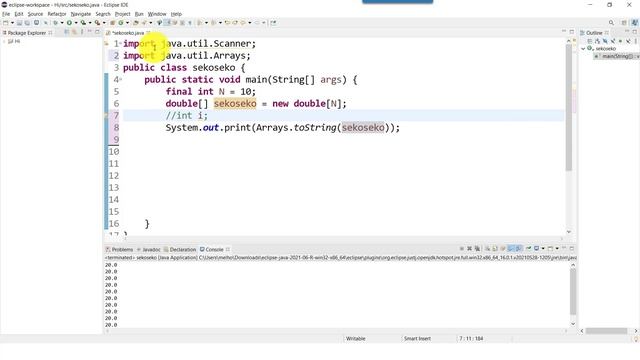Toggle Mark Occurrences in the toolbar

[x=167, y=23]
